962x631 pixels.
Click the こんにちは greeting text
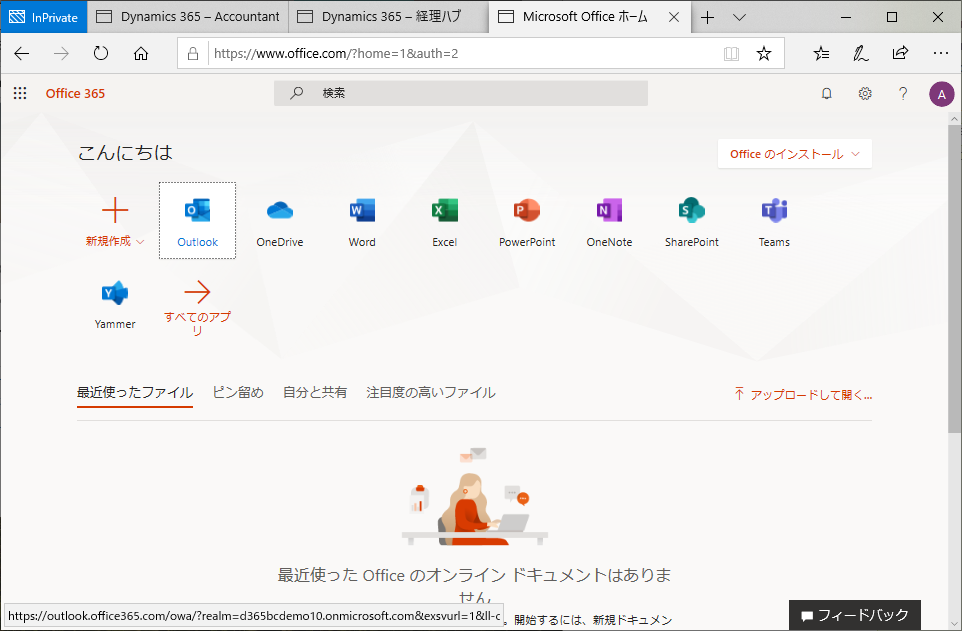(125, 152)
